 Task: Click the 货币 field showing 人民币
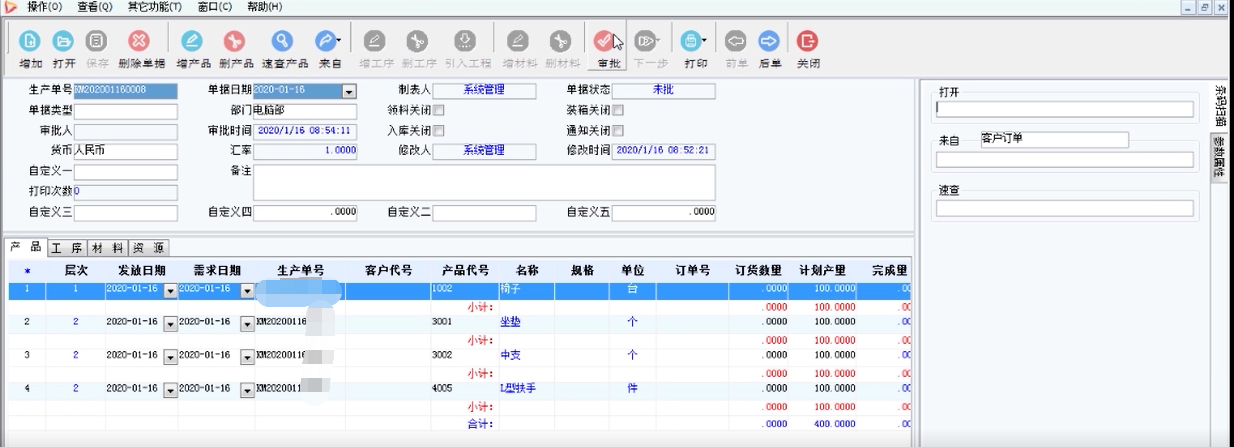coord(126,151)
